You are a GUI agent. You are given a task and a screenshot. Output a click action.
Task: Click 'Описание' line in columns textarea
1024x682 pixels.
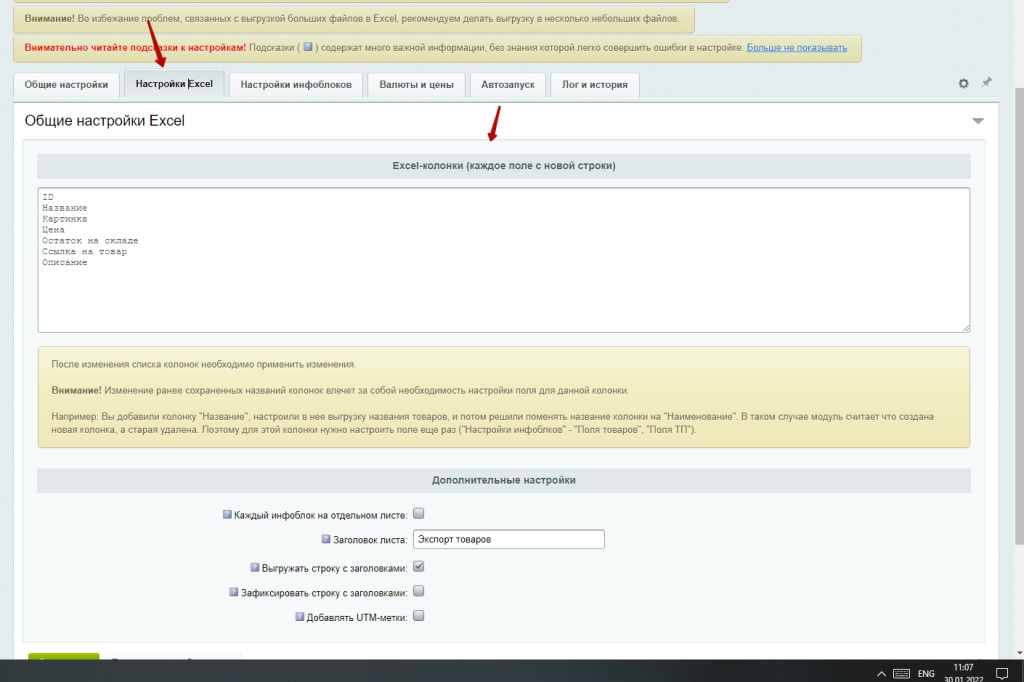[65, 263]
